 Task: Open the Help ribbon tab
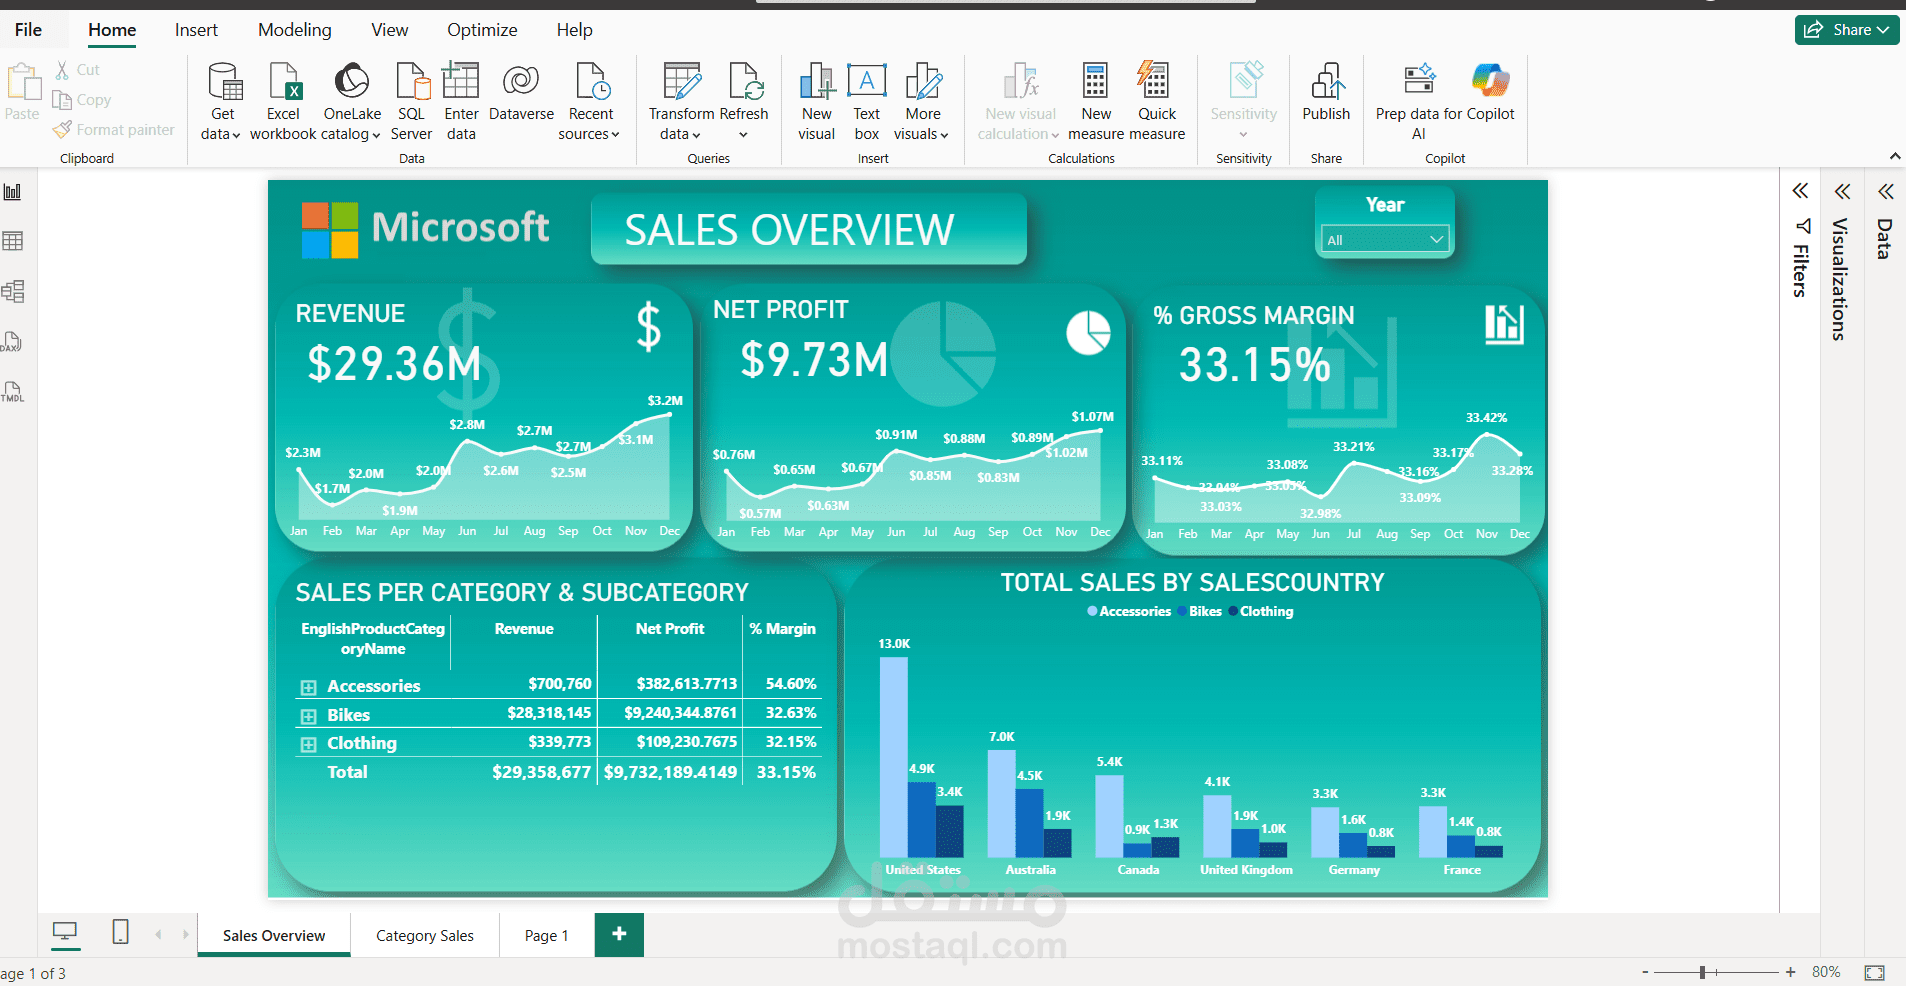(575, 30)
